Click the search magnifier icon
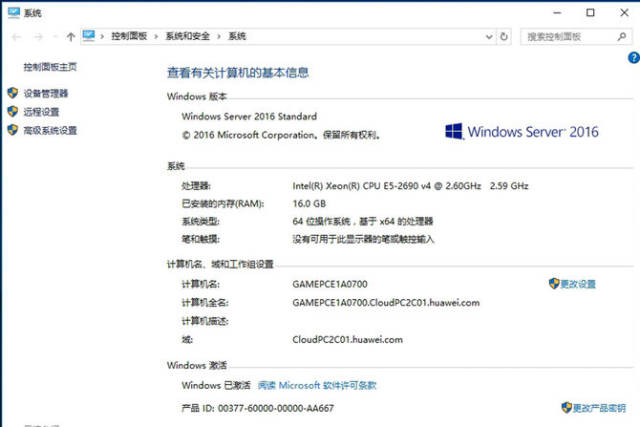Screen dimensions: 640x427 click(622, 37)
